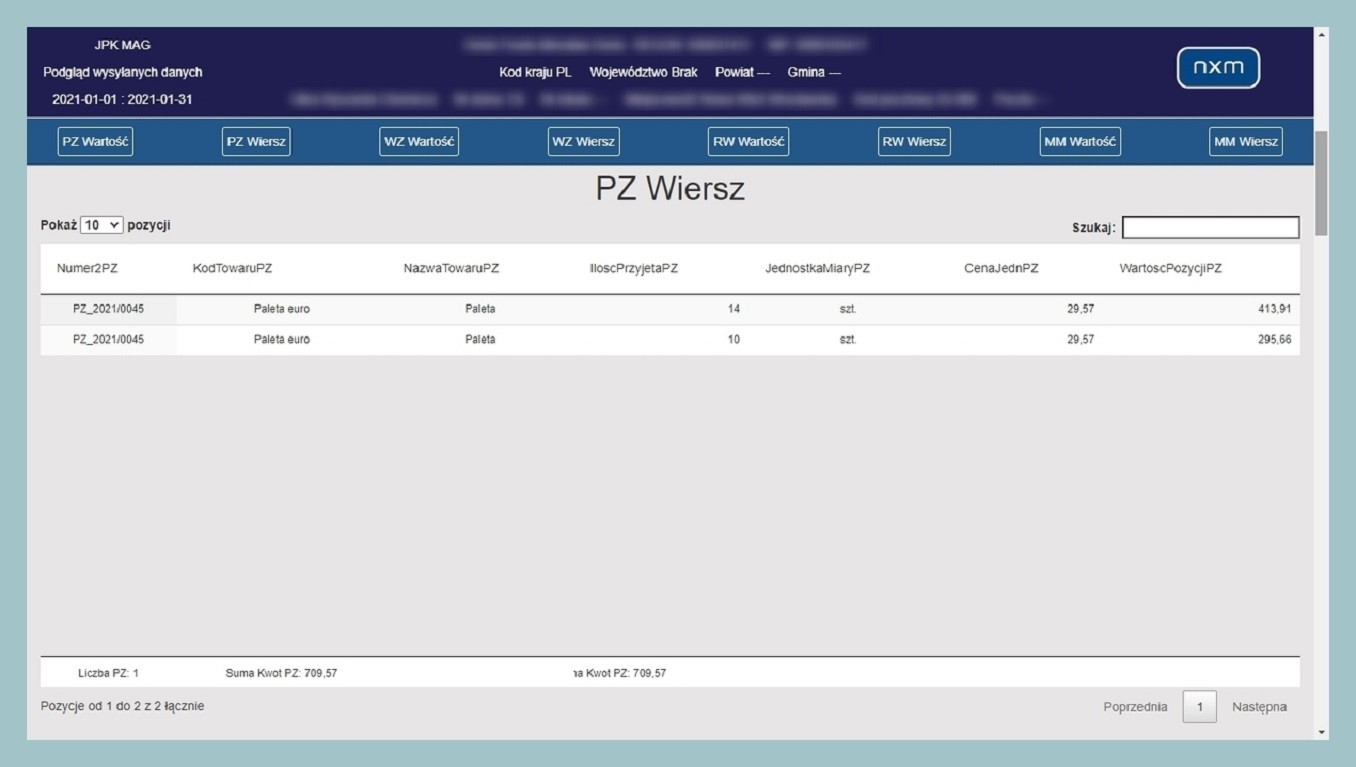Screen dimensions: 1356x767
Task: Click the scroll-up arrow of page scrollbar
Action: [x=1322, y=35]
